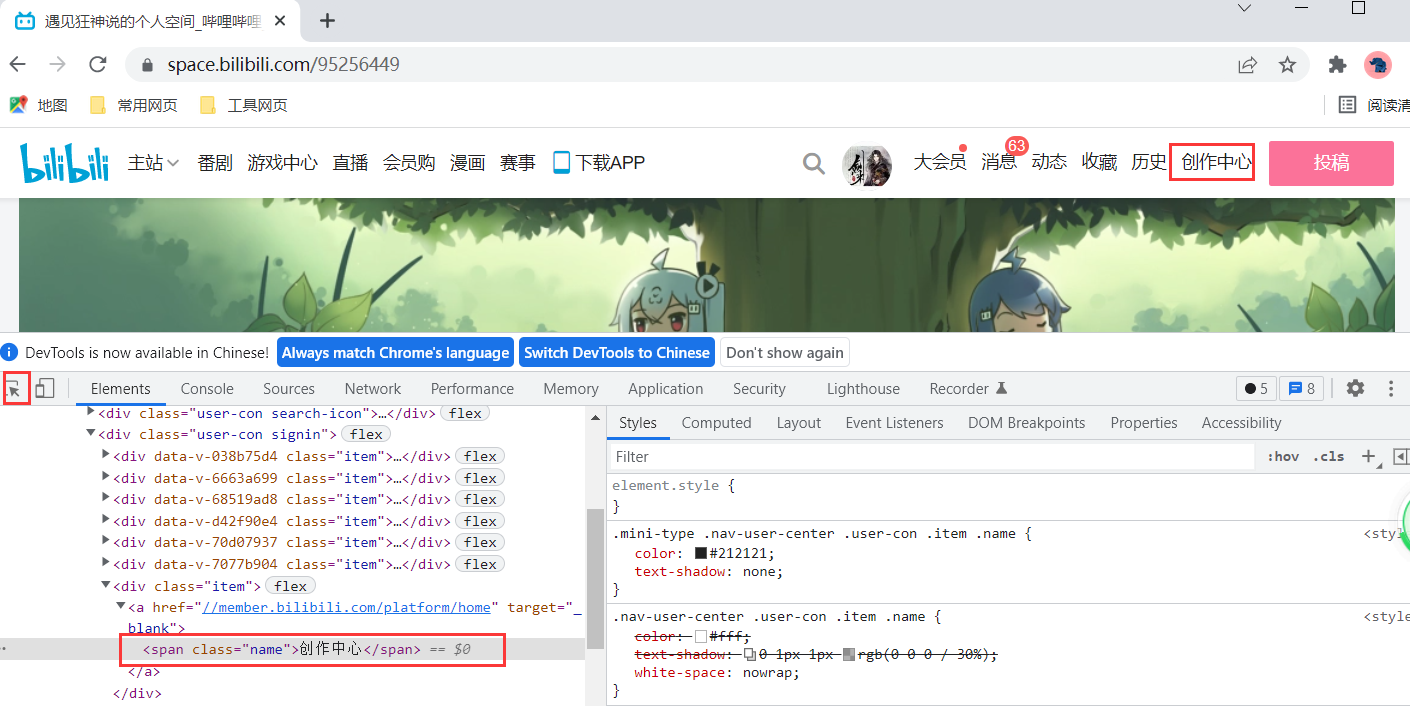Open the extensions puzzle icon
This screenshot has width=1410, height=706.
[x=1337, y=65]
